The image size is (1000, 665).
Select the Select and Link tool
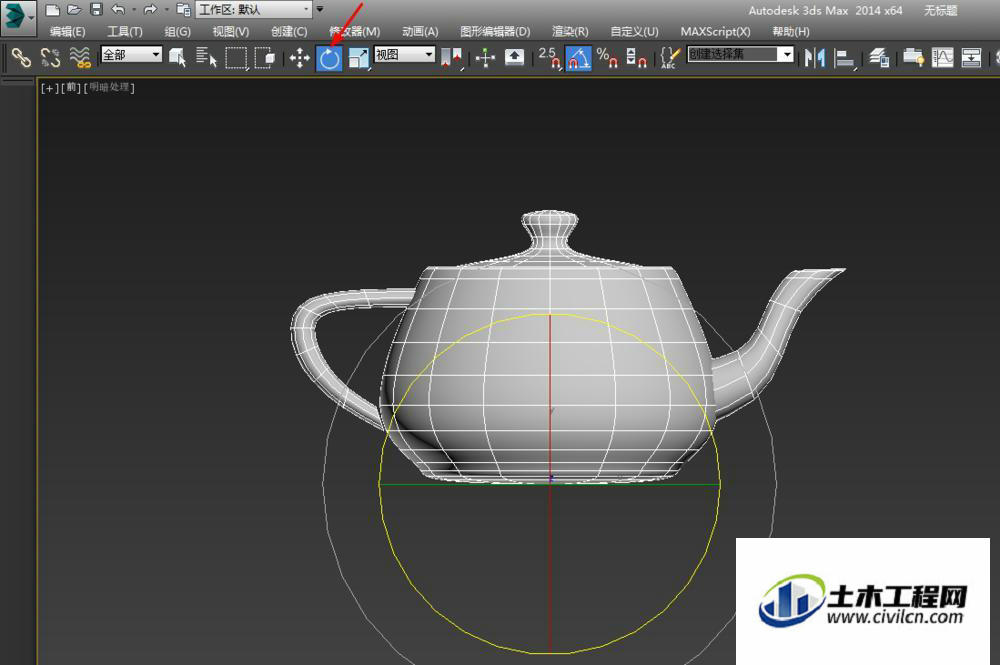click(21, 58)
